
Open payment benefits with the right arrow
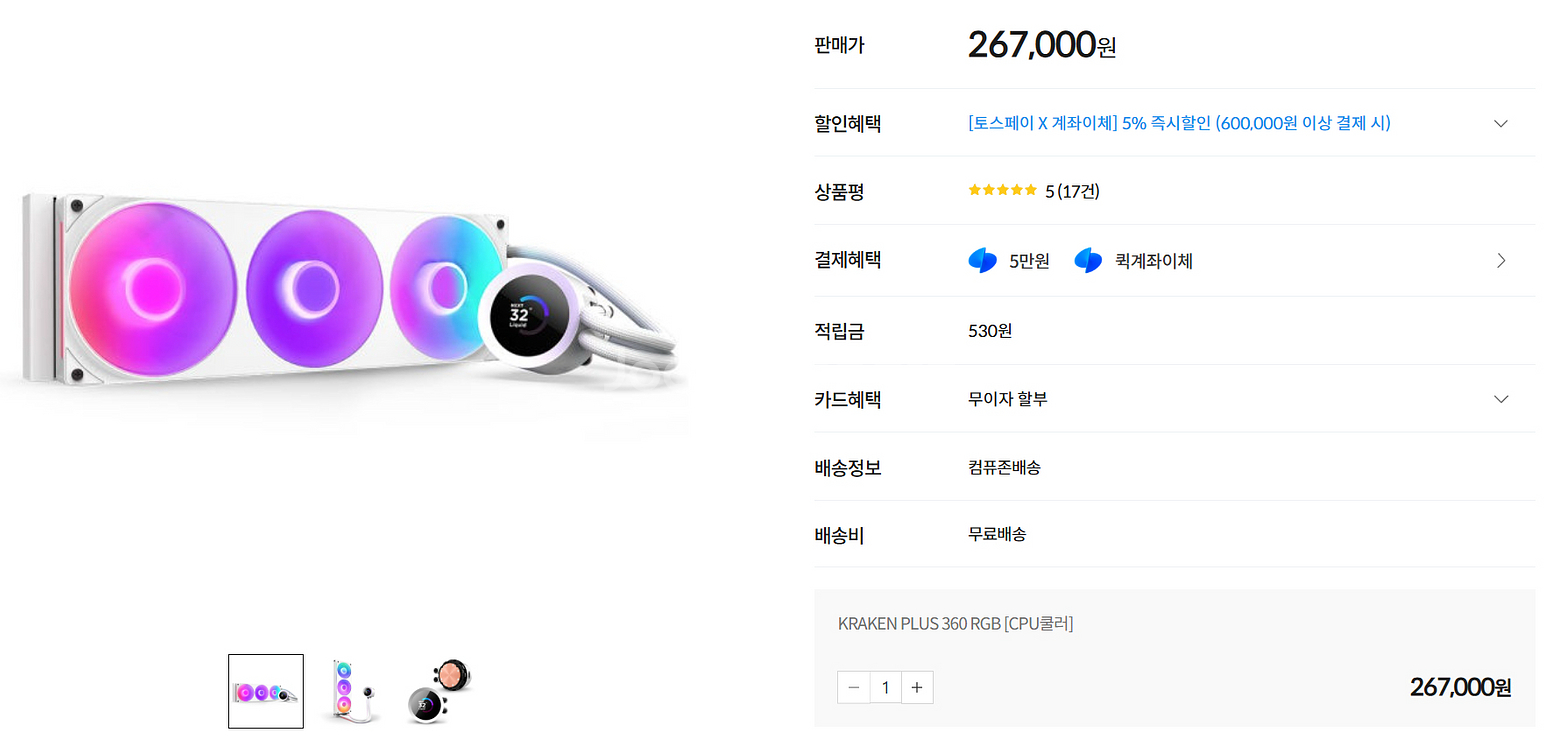pyautogui.click(x=1500, y=261)
